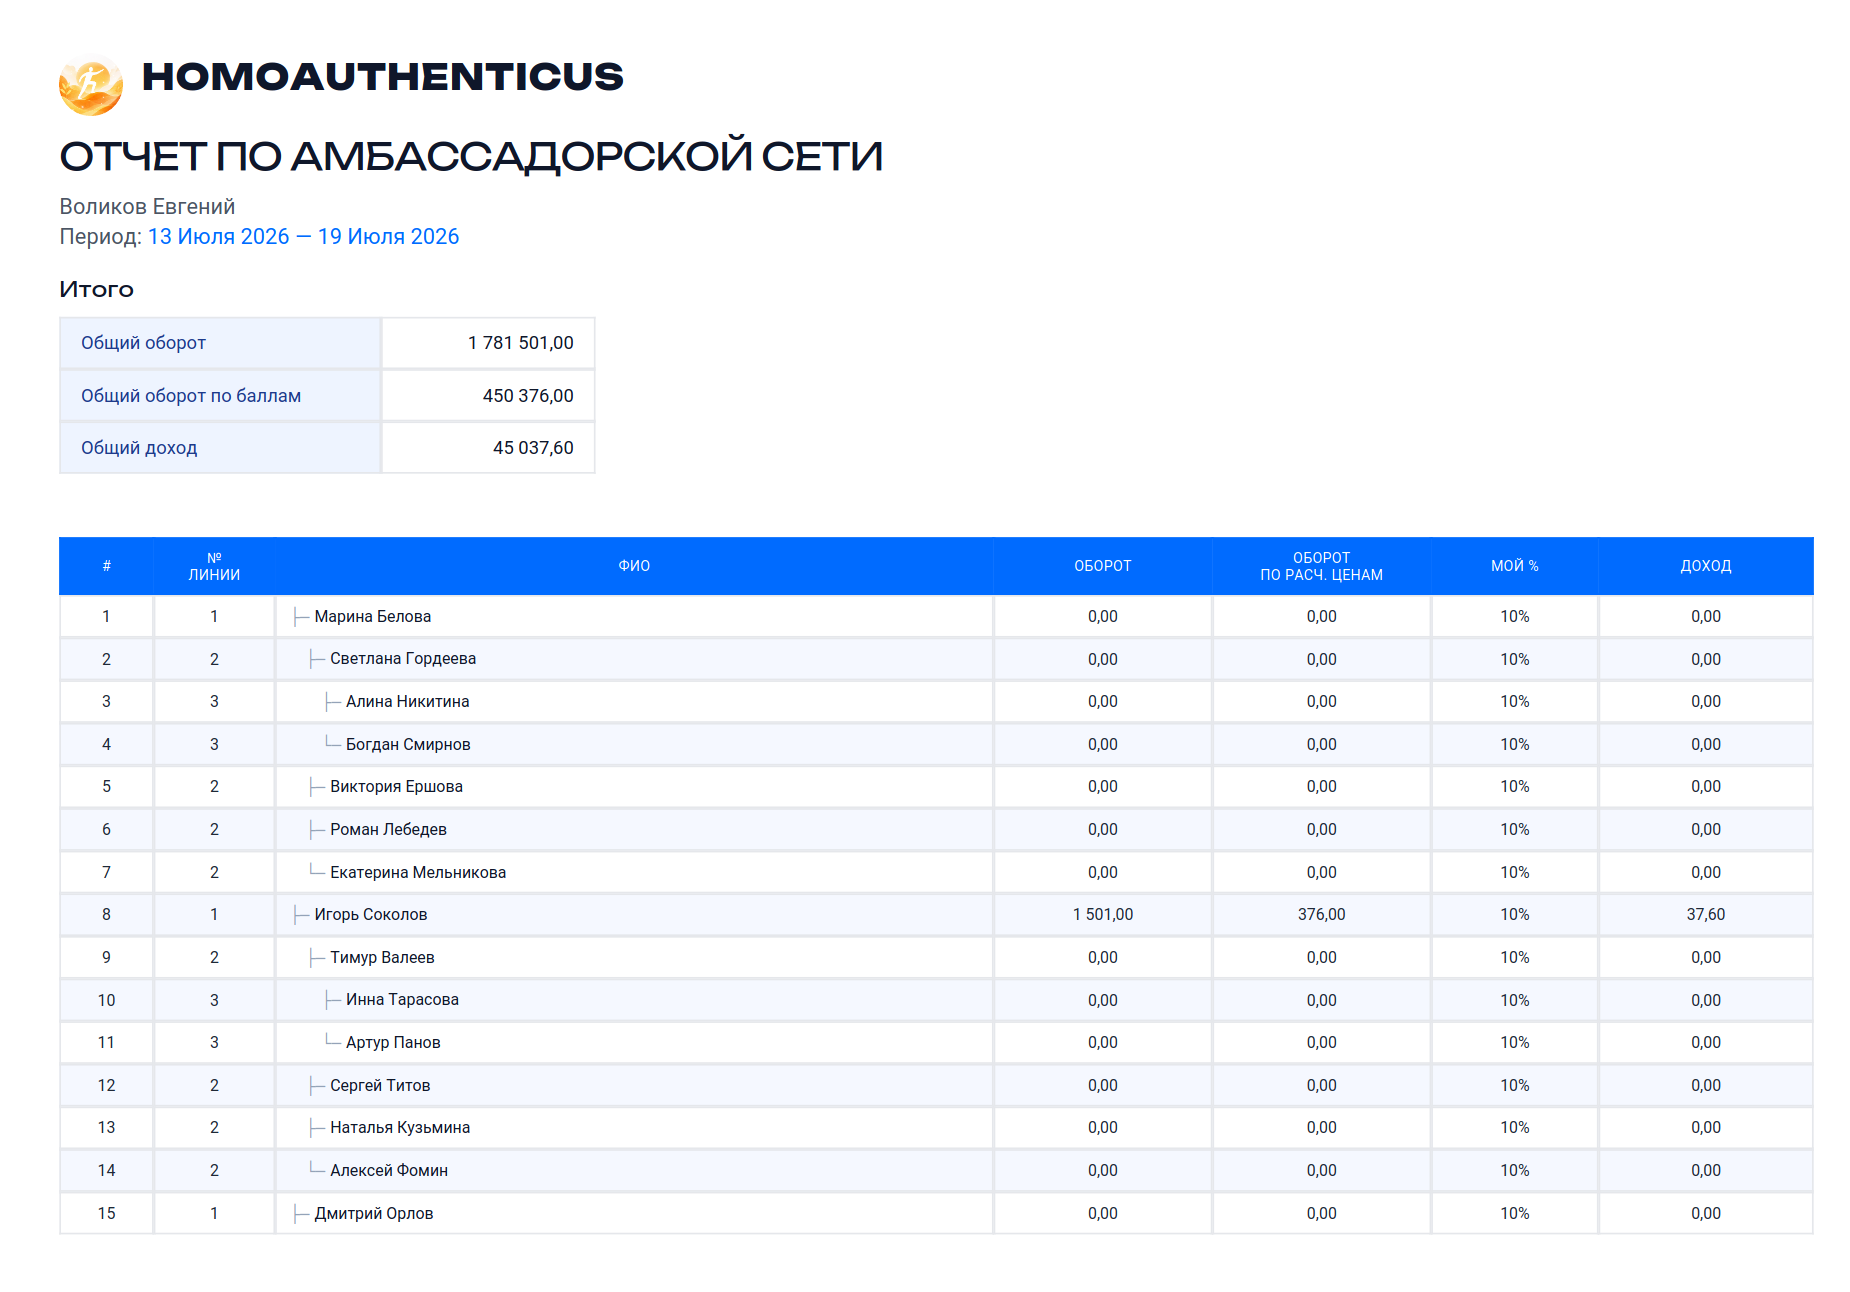Click the Воликов Евгений name text
The width and height of the screenshot is (1850, 1292).
click(x=147, y=206)
